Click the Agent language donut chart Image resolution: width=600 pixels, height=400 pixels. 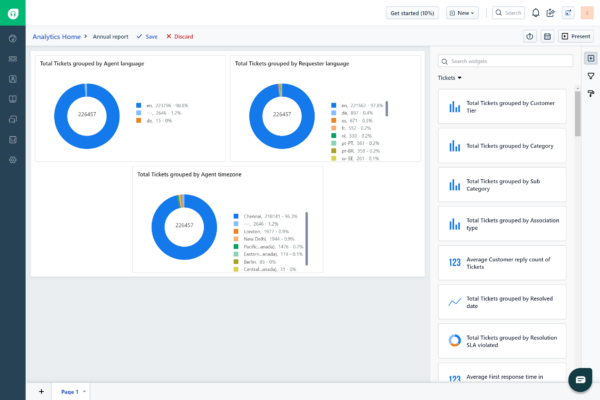tap(87, 116)
